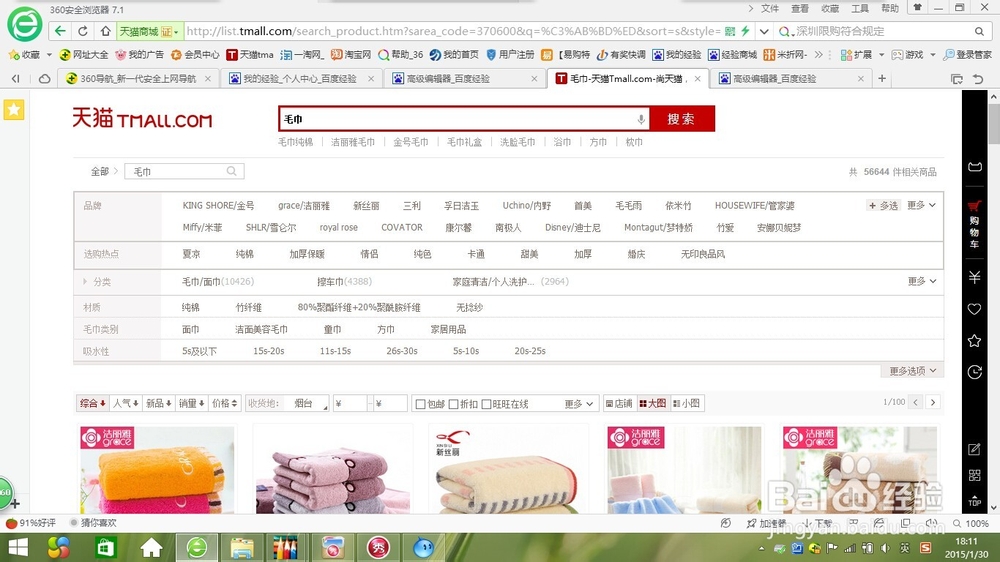Image resolution: width=1000 pixels, height=562 pixels.
Task: Open 淘宝网 bookmark in favorites bar
Action: pyautogui.click(x=351, y=55)
